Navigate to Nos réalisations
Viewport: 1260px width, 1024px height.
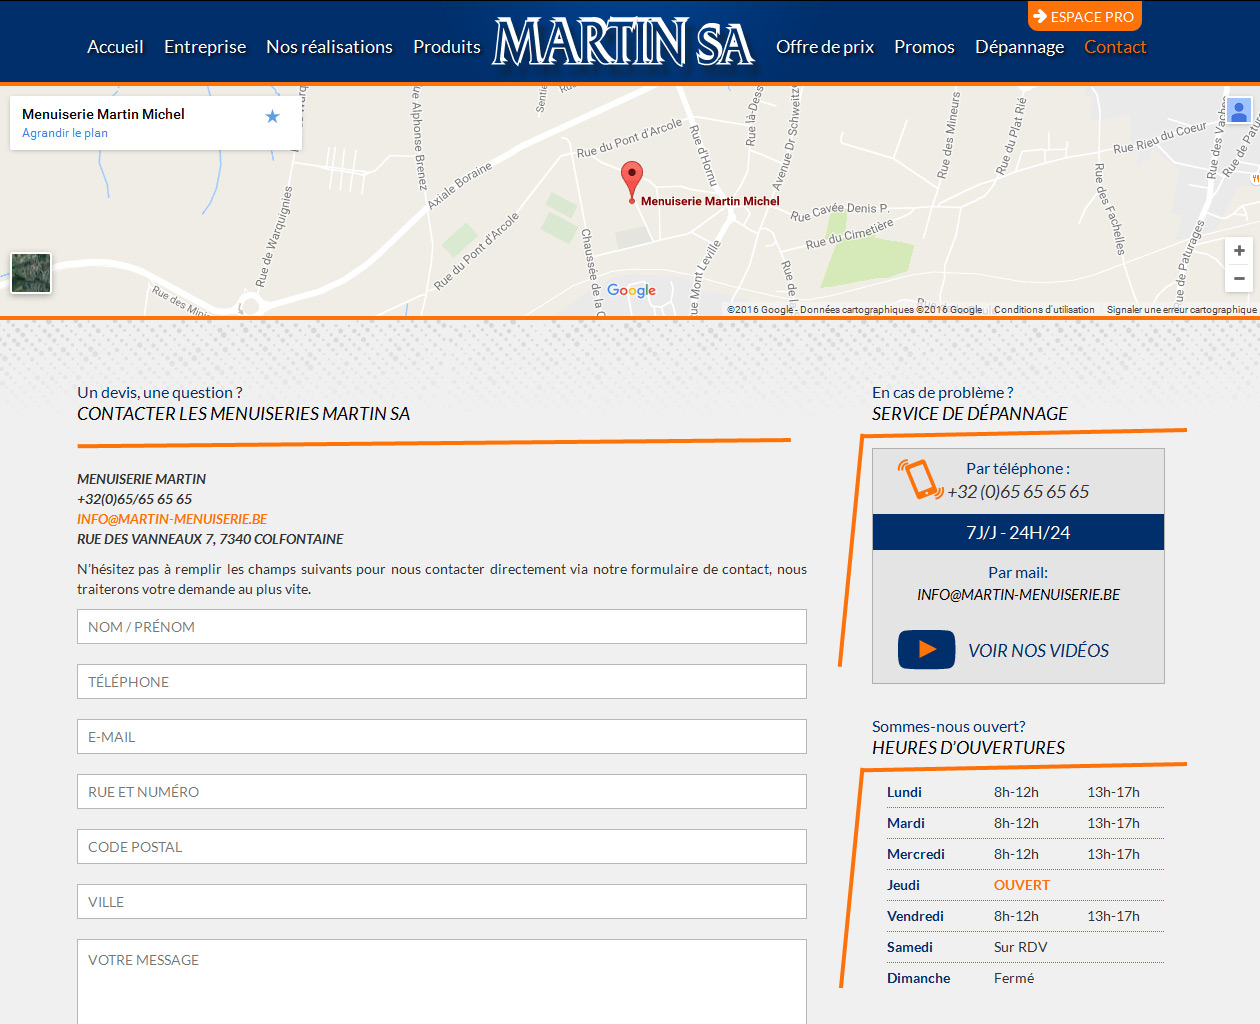pyautogui.click(x=329, y=47)
